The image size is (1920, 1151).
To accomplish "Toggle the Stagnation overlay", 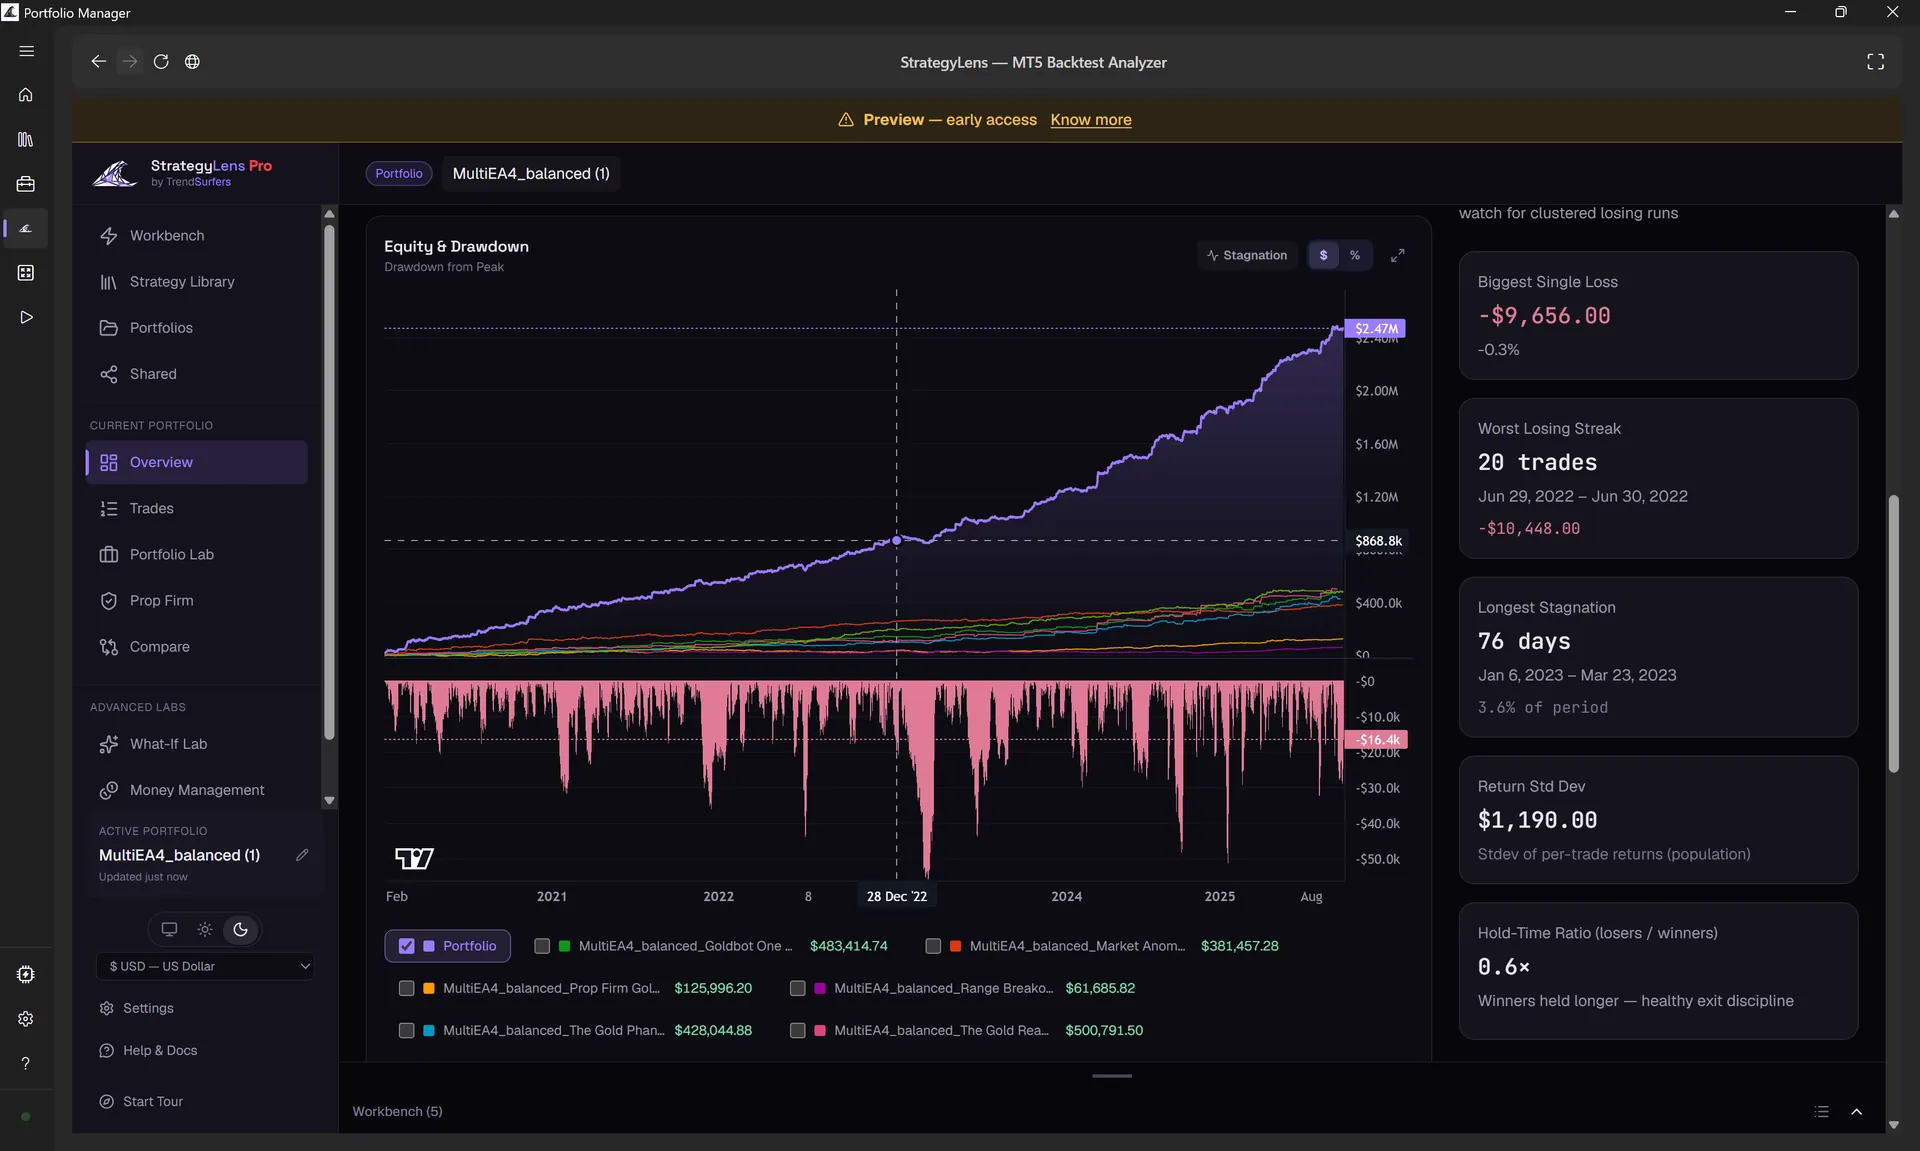I will (x=1247, y=255).
